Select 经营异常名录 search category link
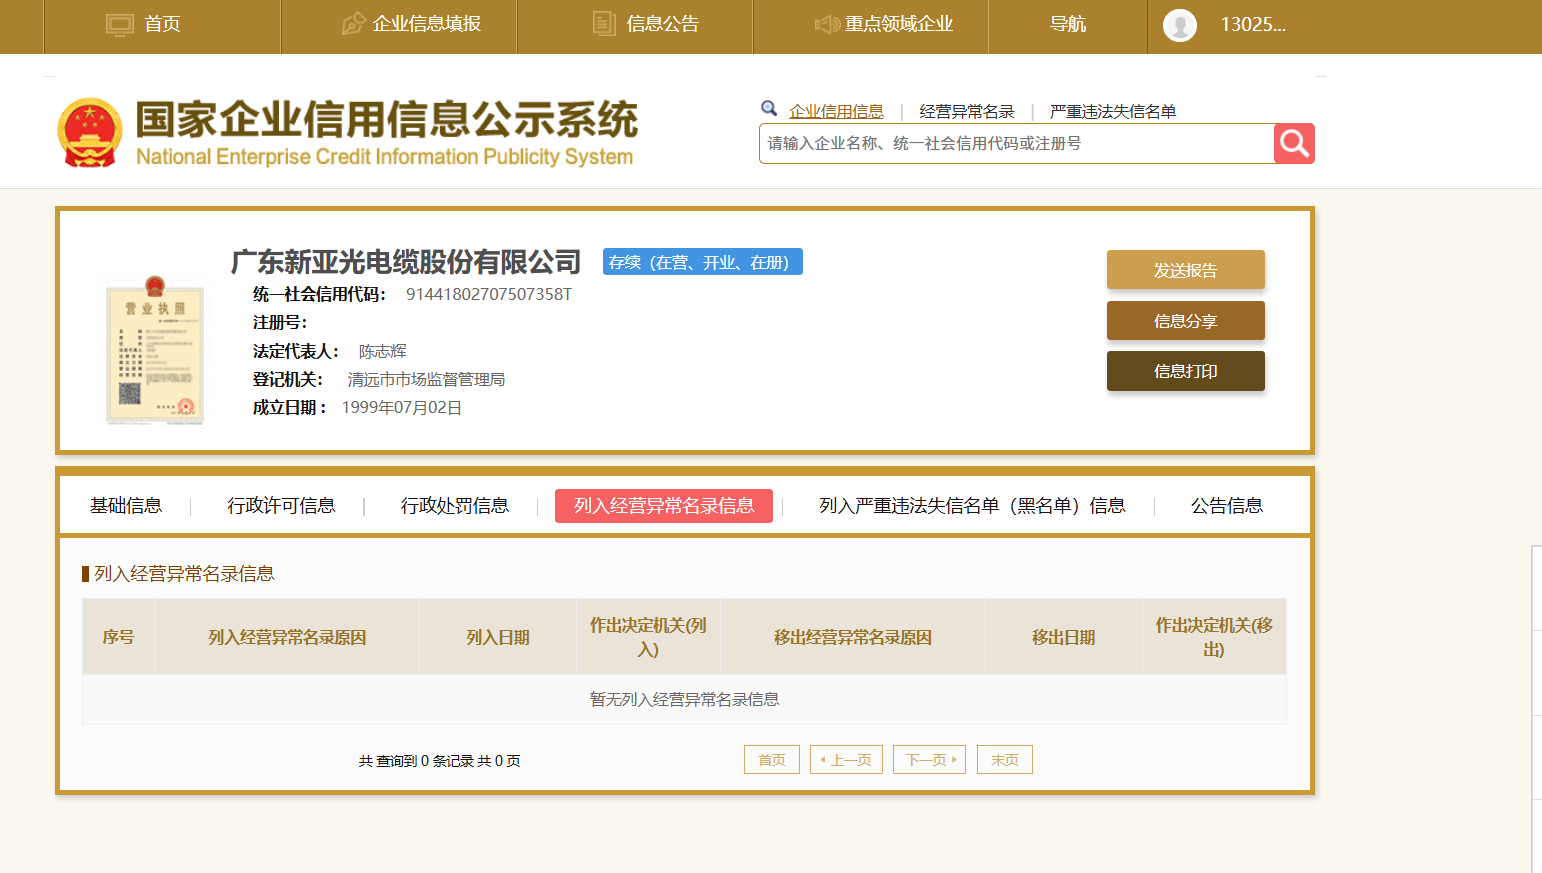The image size is (1542, 873). (x=966, y=112)
